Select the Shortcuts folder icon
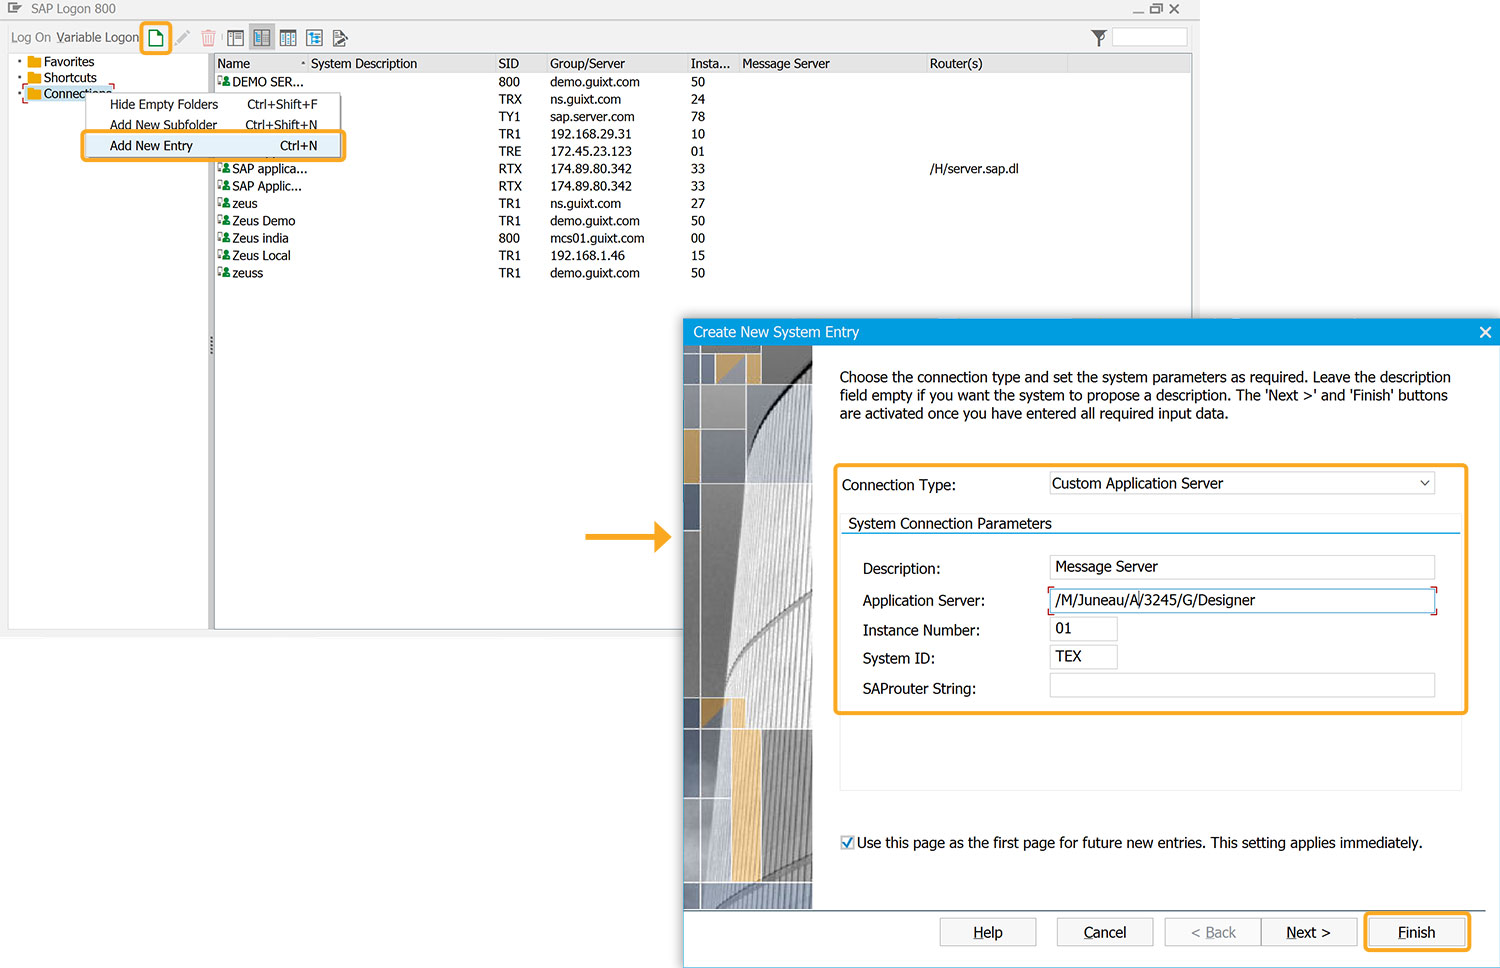Viewport: 1500px width, 968px height. 35,78
